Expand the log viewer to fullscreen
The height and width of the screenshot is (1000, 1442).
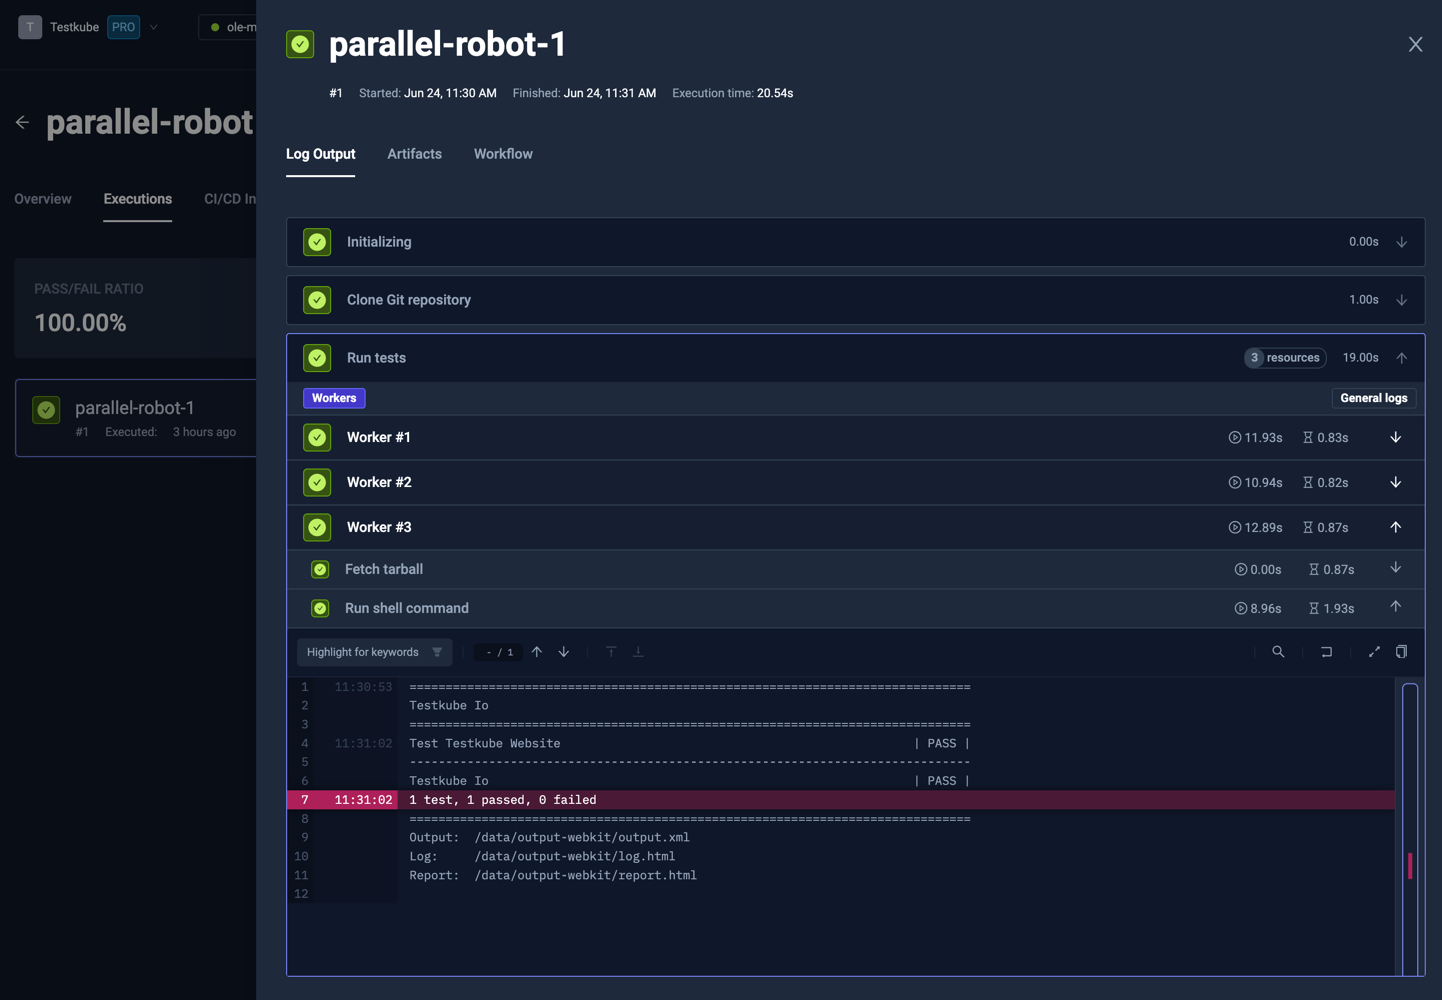(1374, 651)
